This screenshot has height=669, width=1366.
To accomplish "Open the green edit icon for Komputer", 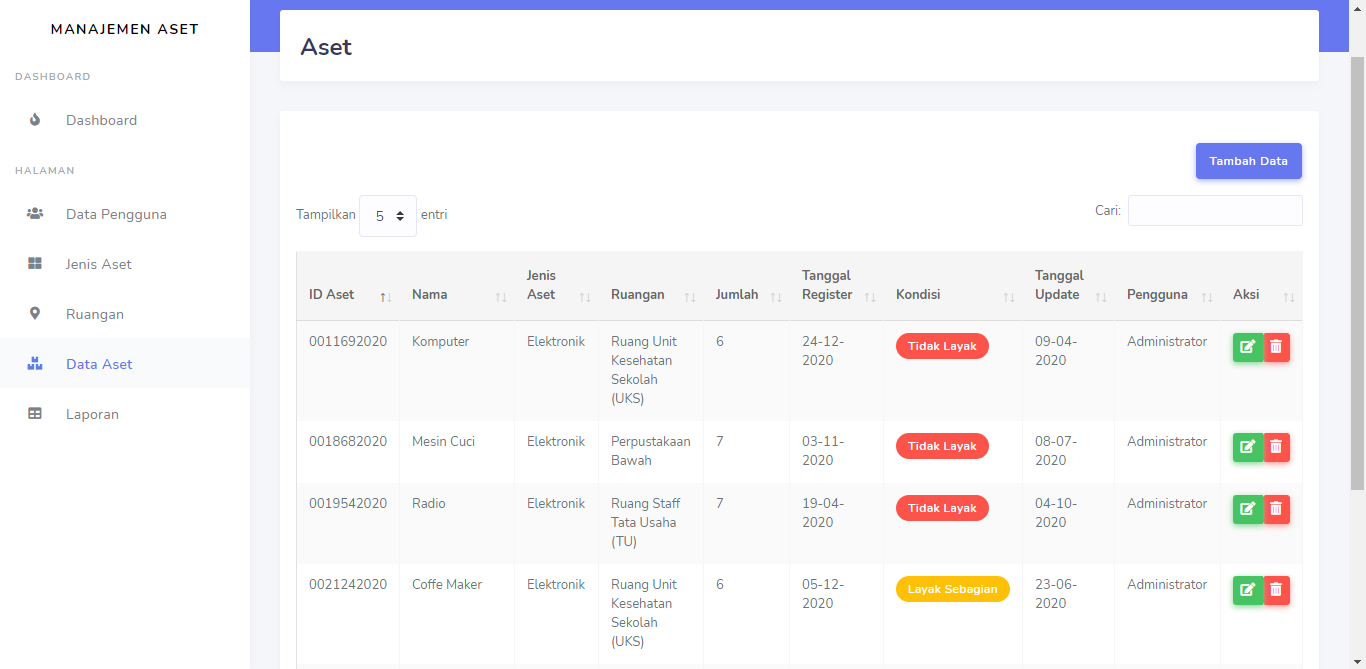I will [x=1247, y=347].
